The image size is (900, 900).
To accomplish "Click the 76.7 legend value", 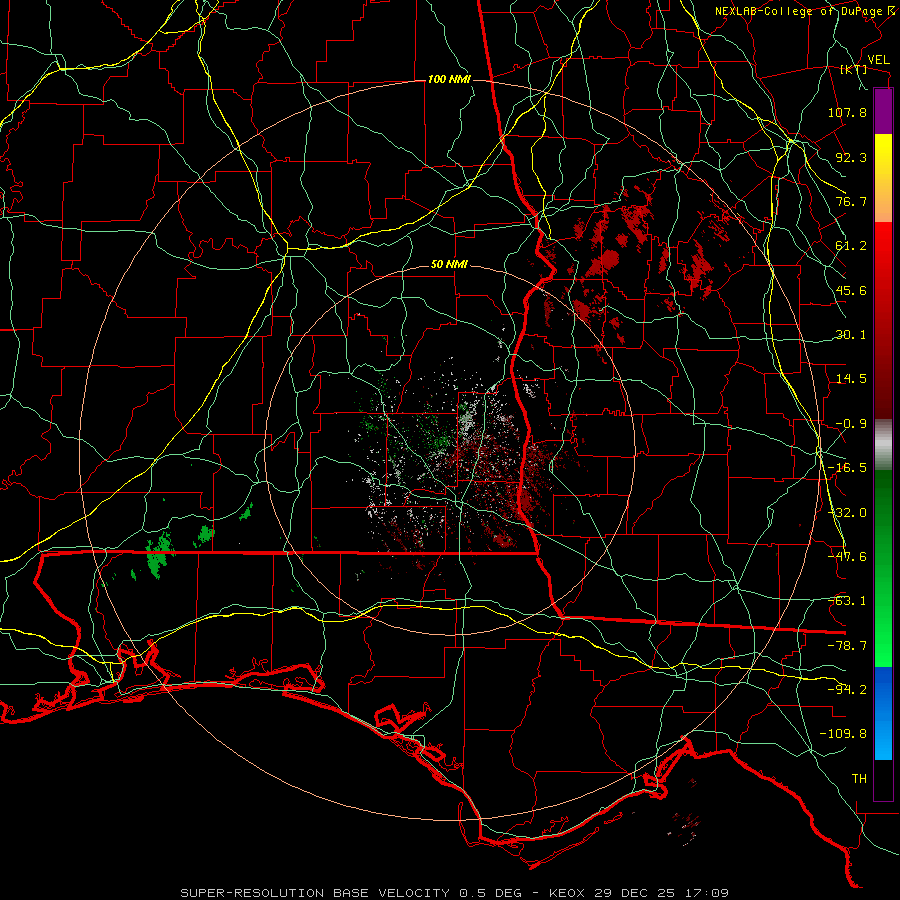I will click(x=851, y=201).
